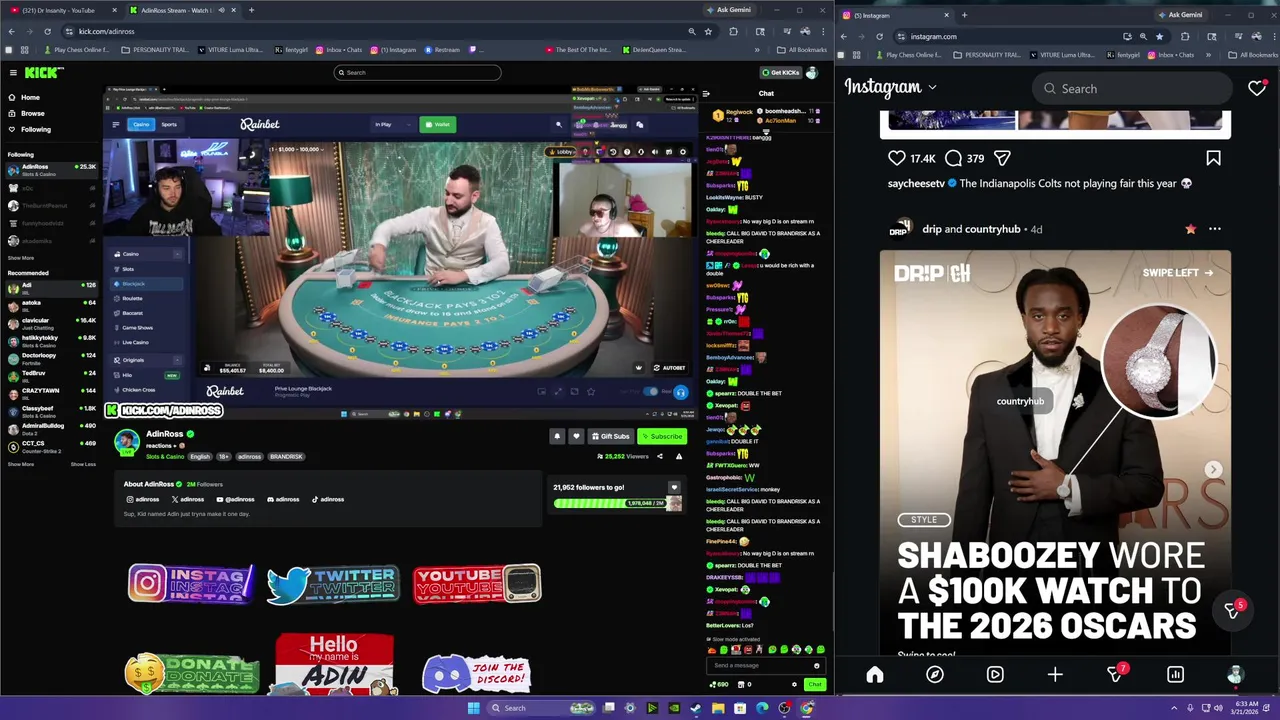The height and width of the screenshot is (720, 1280).
Task: Open Instagram profile avatar in bottom bar
Action: (1235, 674)
